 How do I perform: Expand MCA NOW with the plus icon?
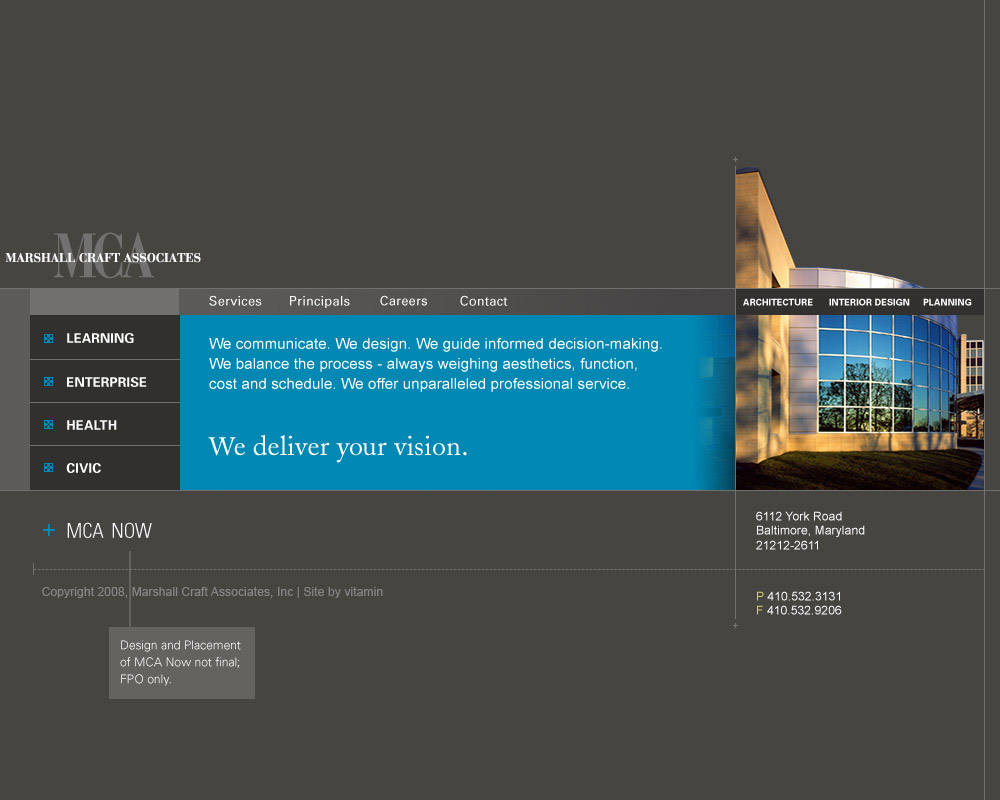(x=49, y=530)
